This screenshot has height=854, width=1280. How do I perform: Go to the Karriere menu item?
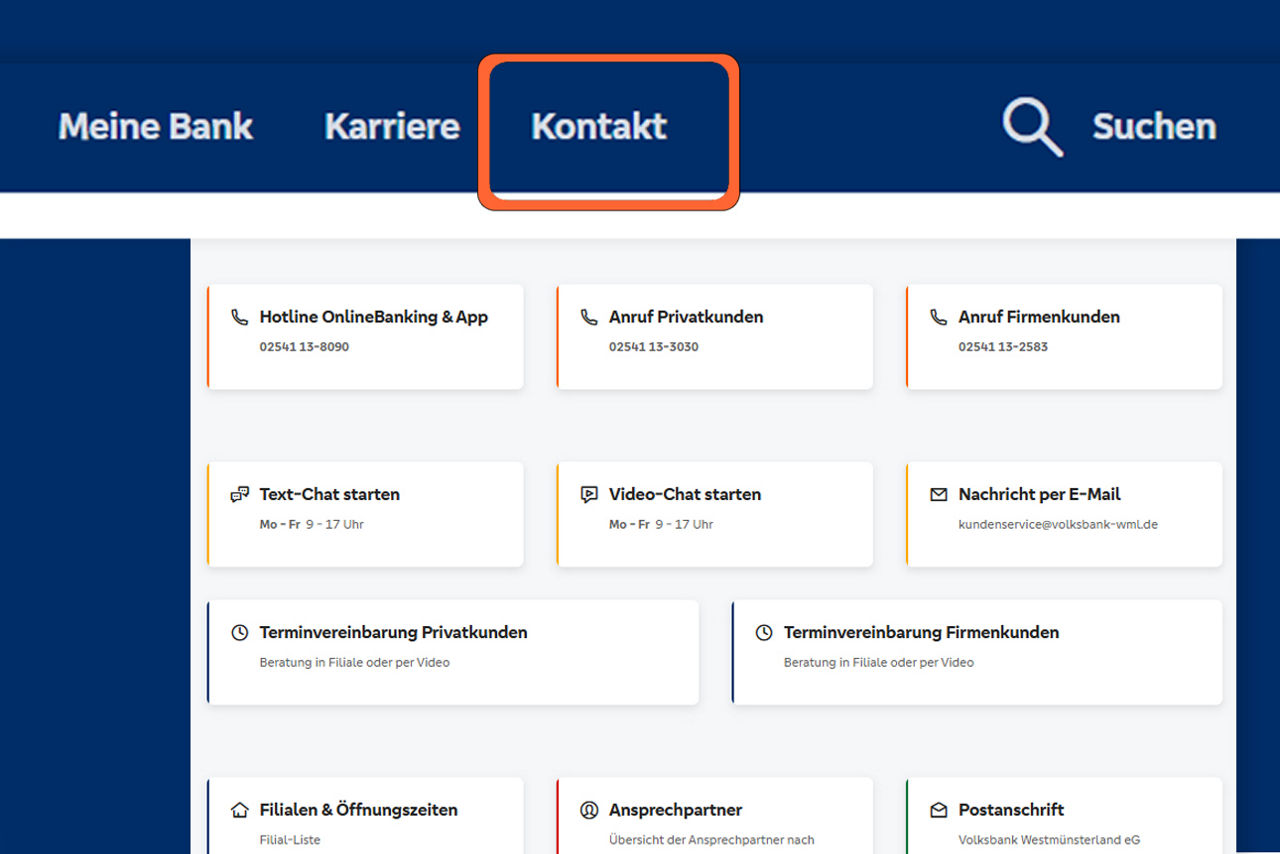point(392,127)
